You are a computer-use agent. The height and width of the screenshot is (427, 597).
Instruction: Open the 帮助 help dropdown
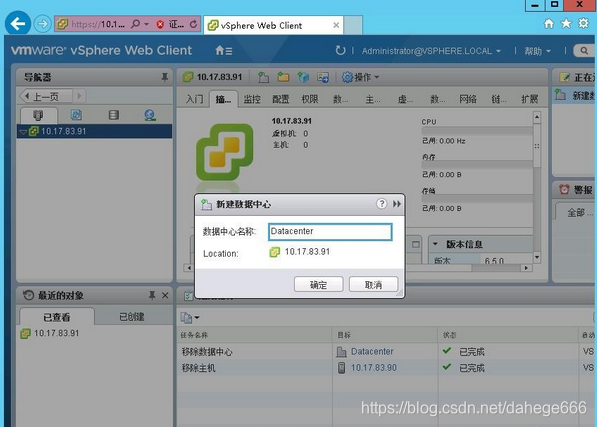coord(538,51)
